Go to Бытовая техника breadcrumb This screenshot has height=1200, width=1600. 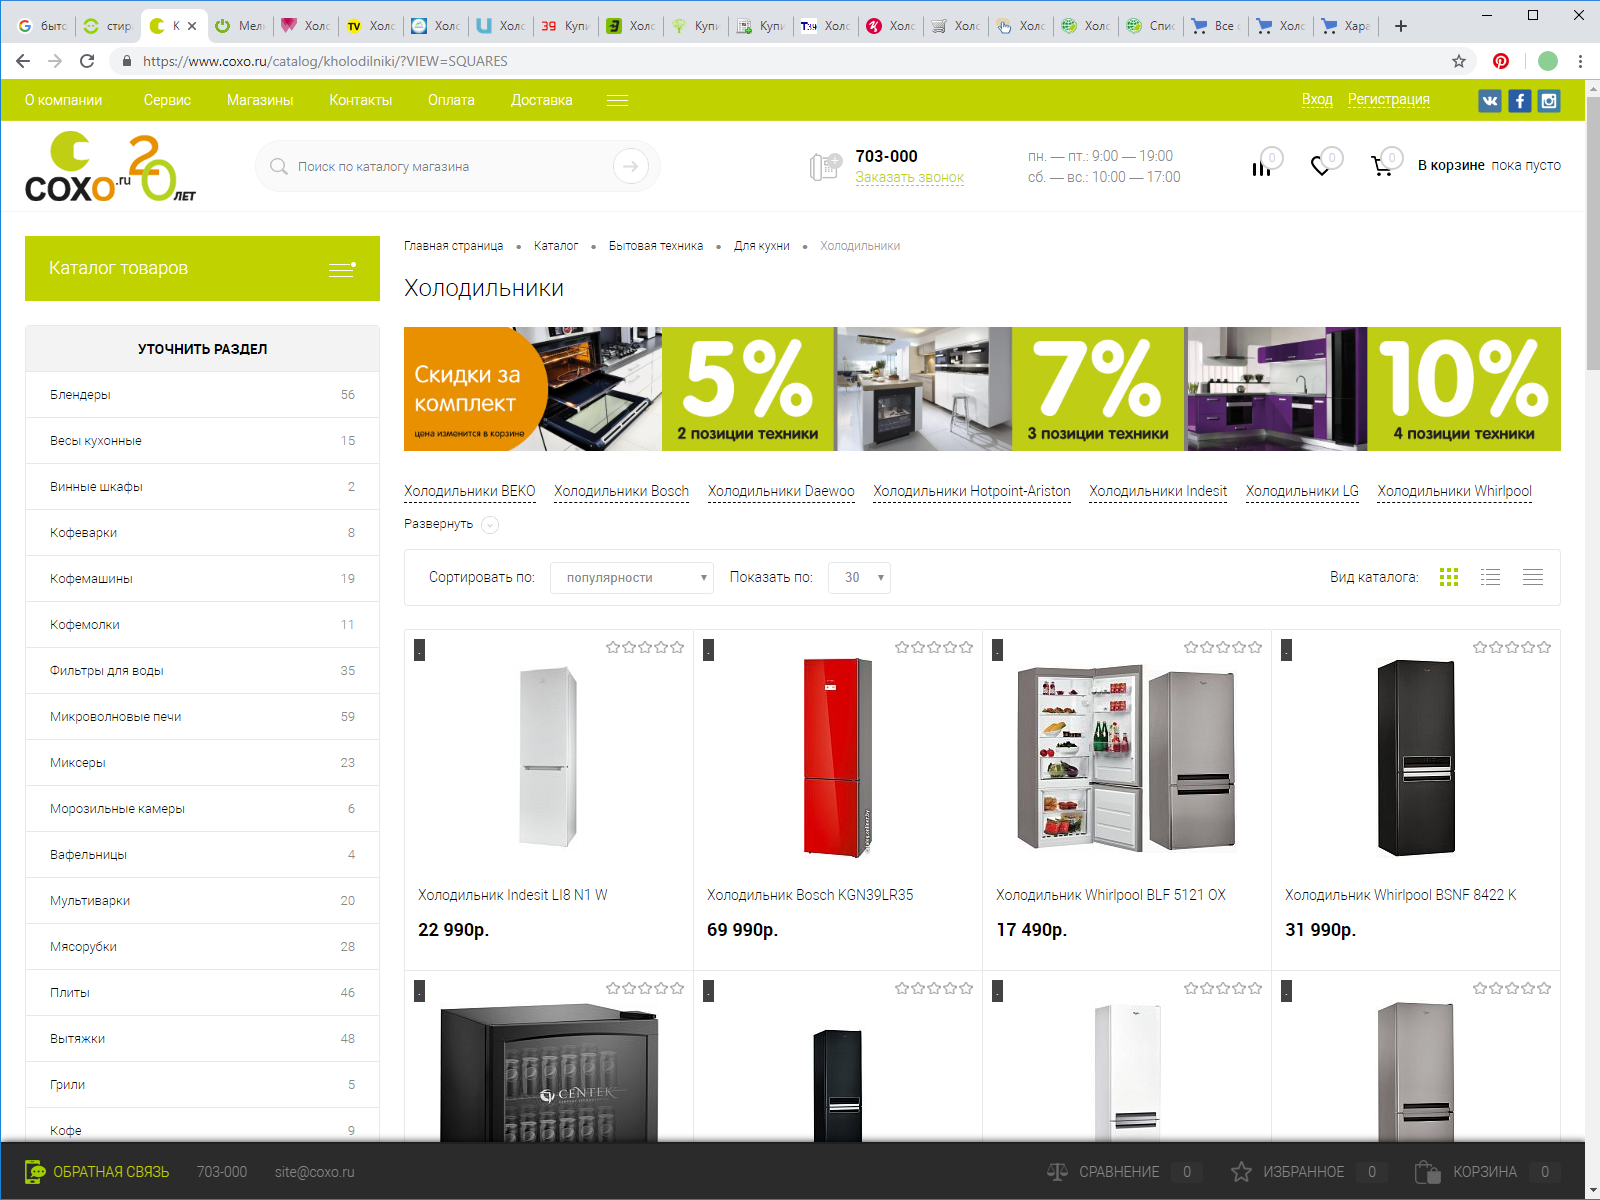[x=656, y=246]
